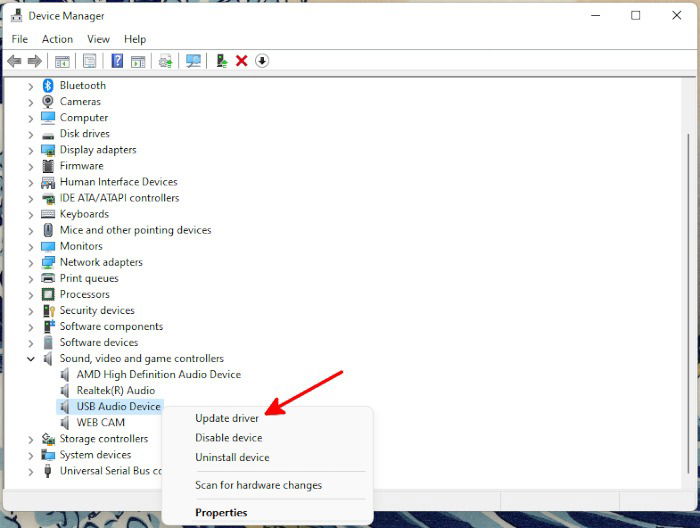Minimize the Device Manager window
Viewport: 700px width, 528px height.
click(595, 16)
